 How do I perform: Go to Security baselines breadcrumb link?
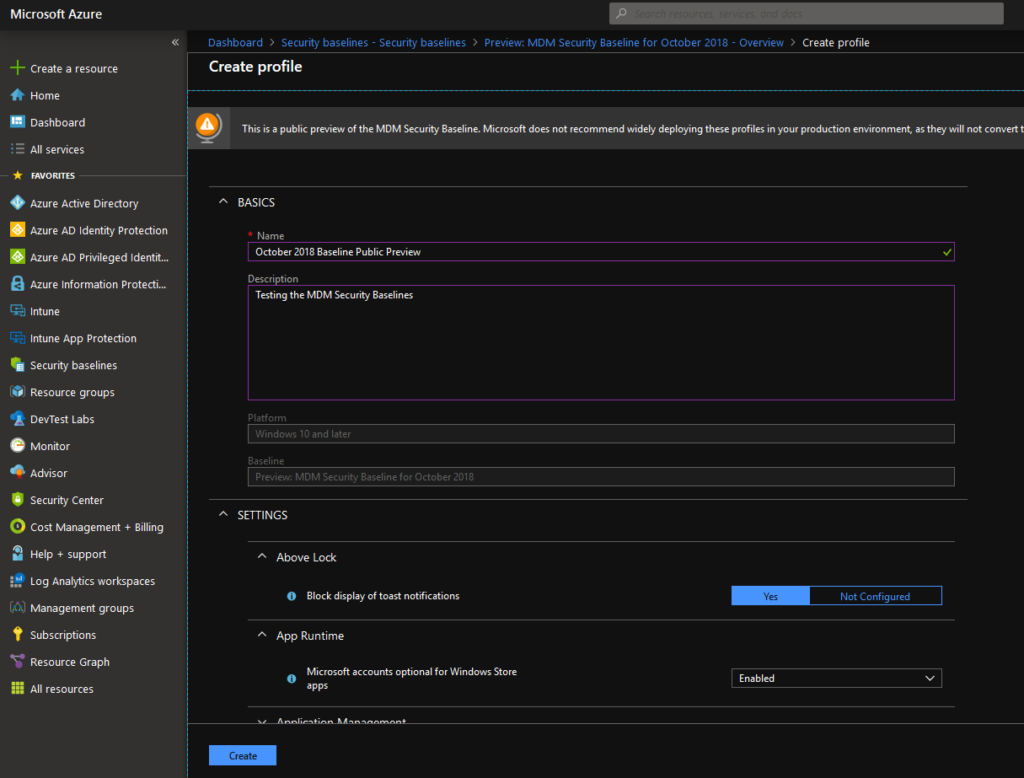click(x=374, y=42)
